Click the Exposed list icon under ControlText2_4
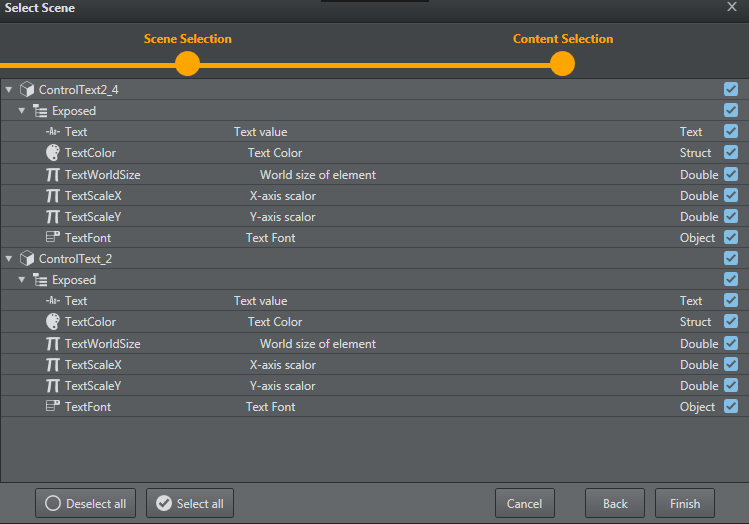This screenshot has height=524, width=749. click(x=40, y=111)
